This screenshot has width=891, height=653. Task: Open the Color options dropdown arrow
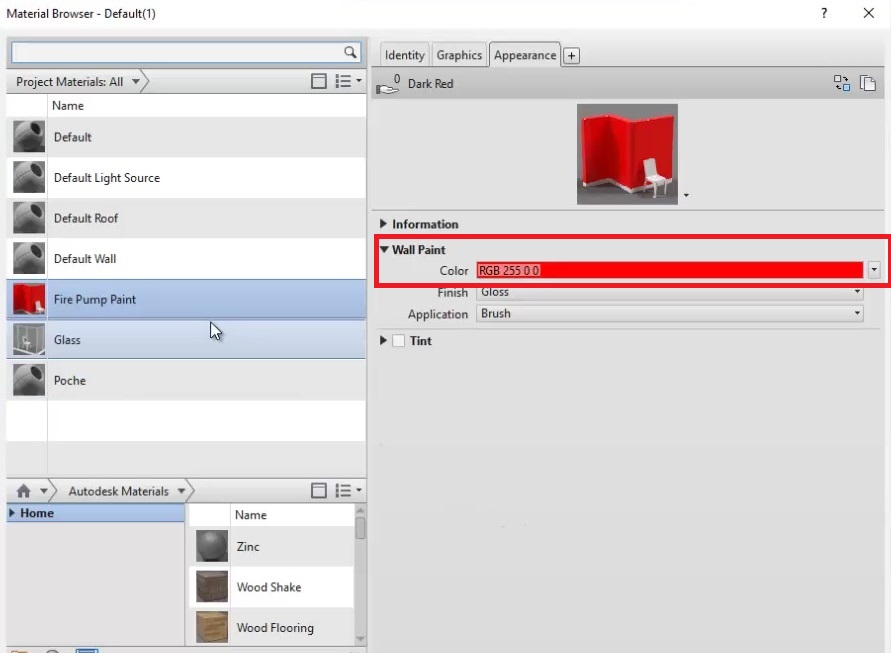(x=874, y=270)
